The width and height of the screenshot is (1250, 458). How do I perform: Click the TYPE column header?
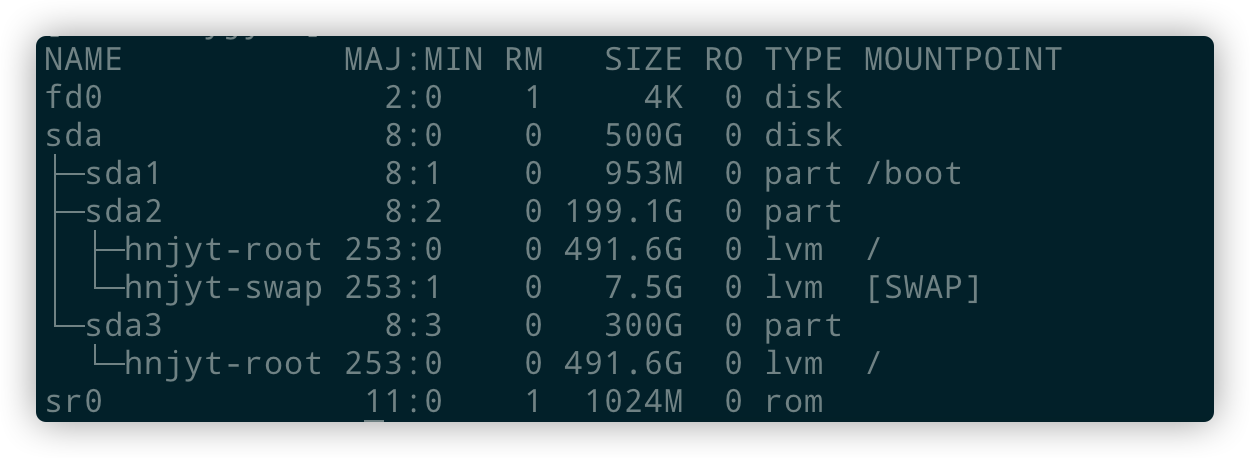coord(803,60)
